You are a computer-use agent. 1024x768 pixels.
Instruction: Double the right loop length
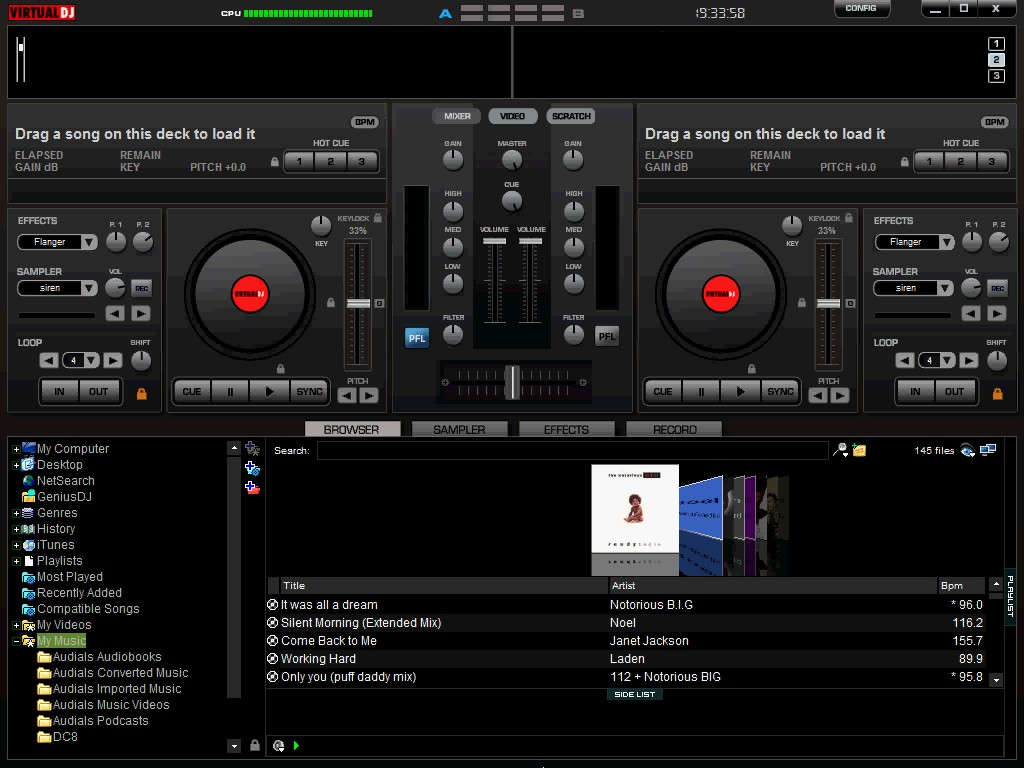click(x=968, y=360)
